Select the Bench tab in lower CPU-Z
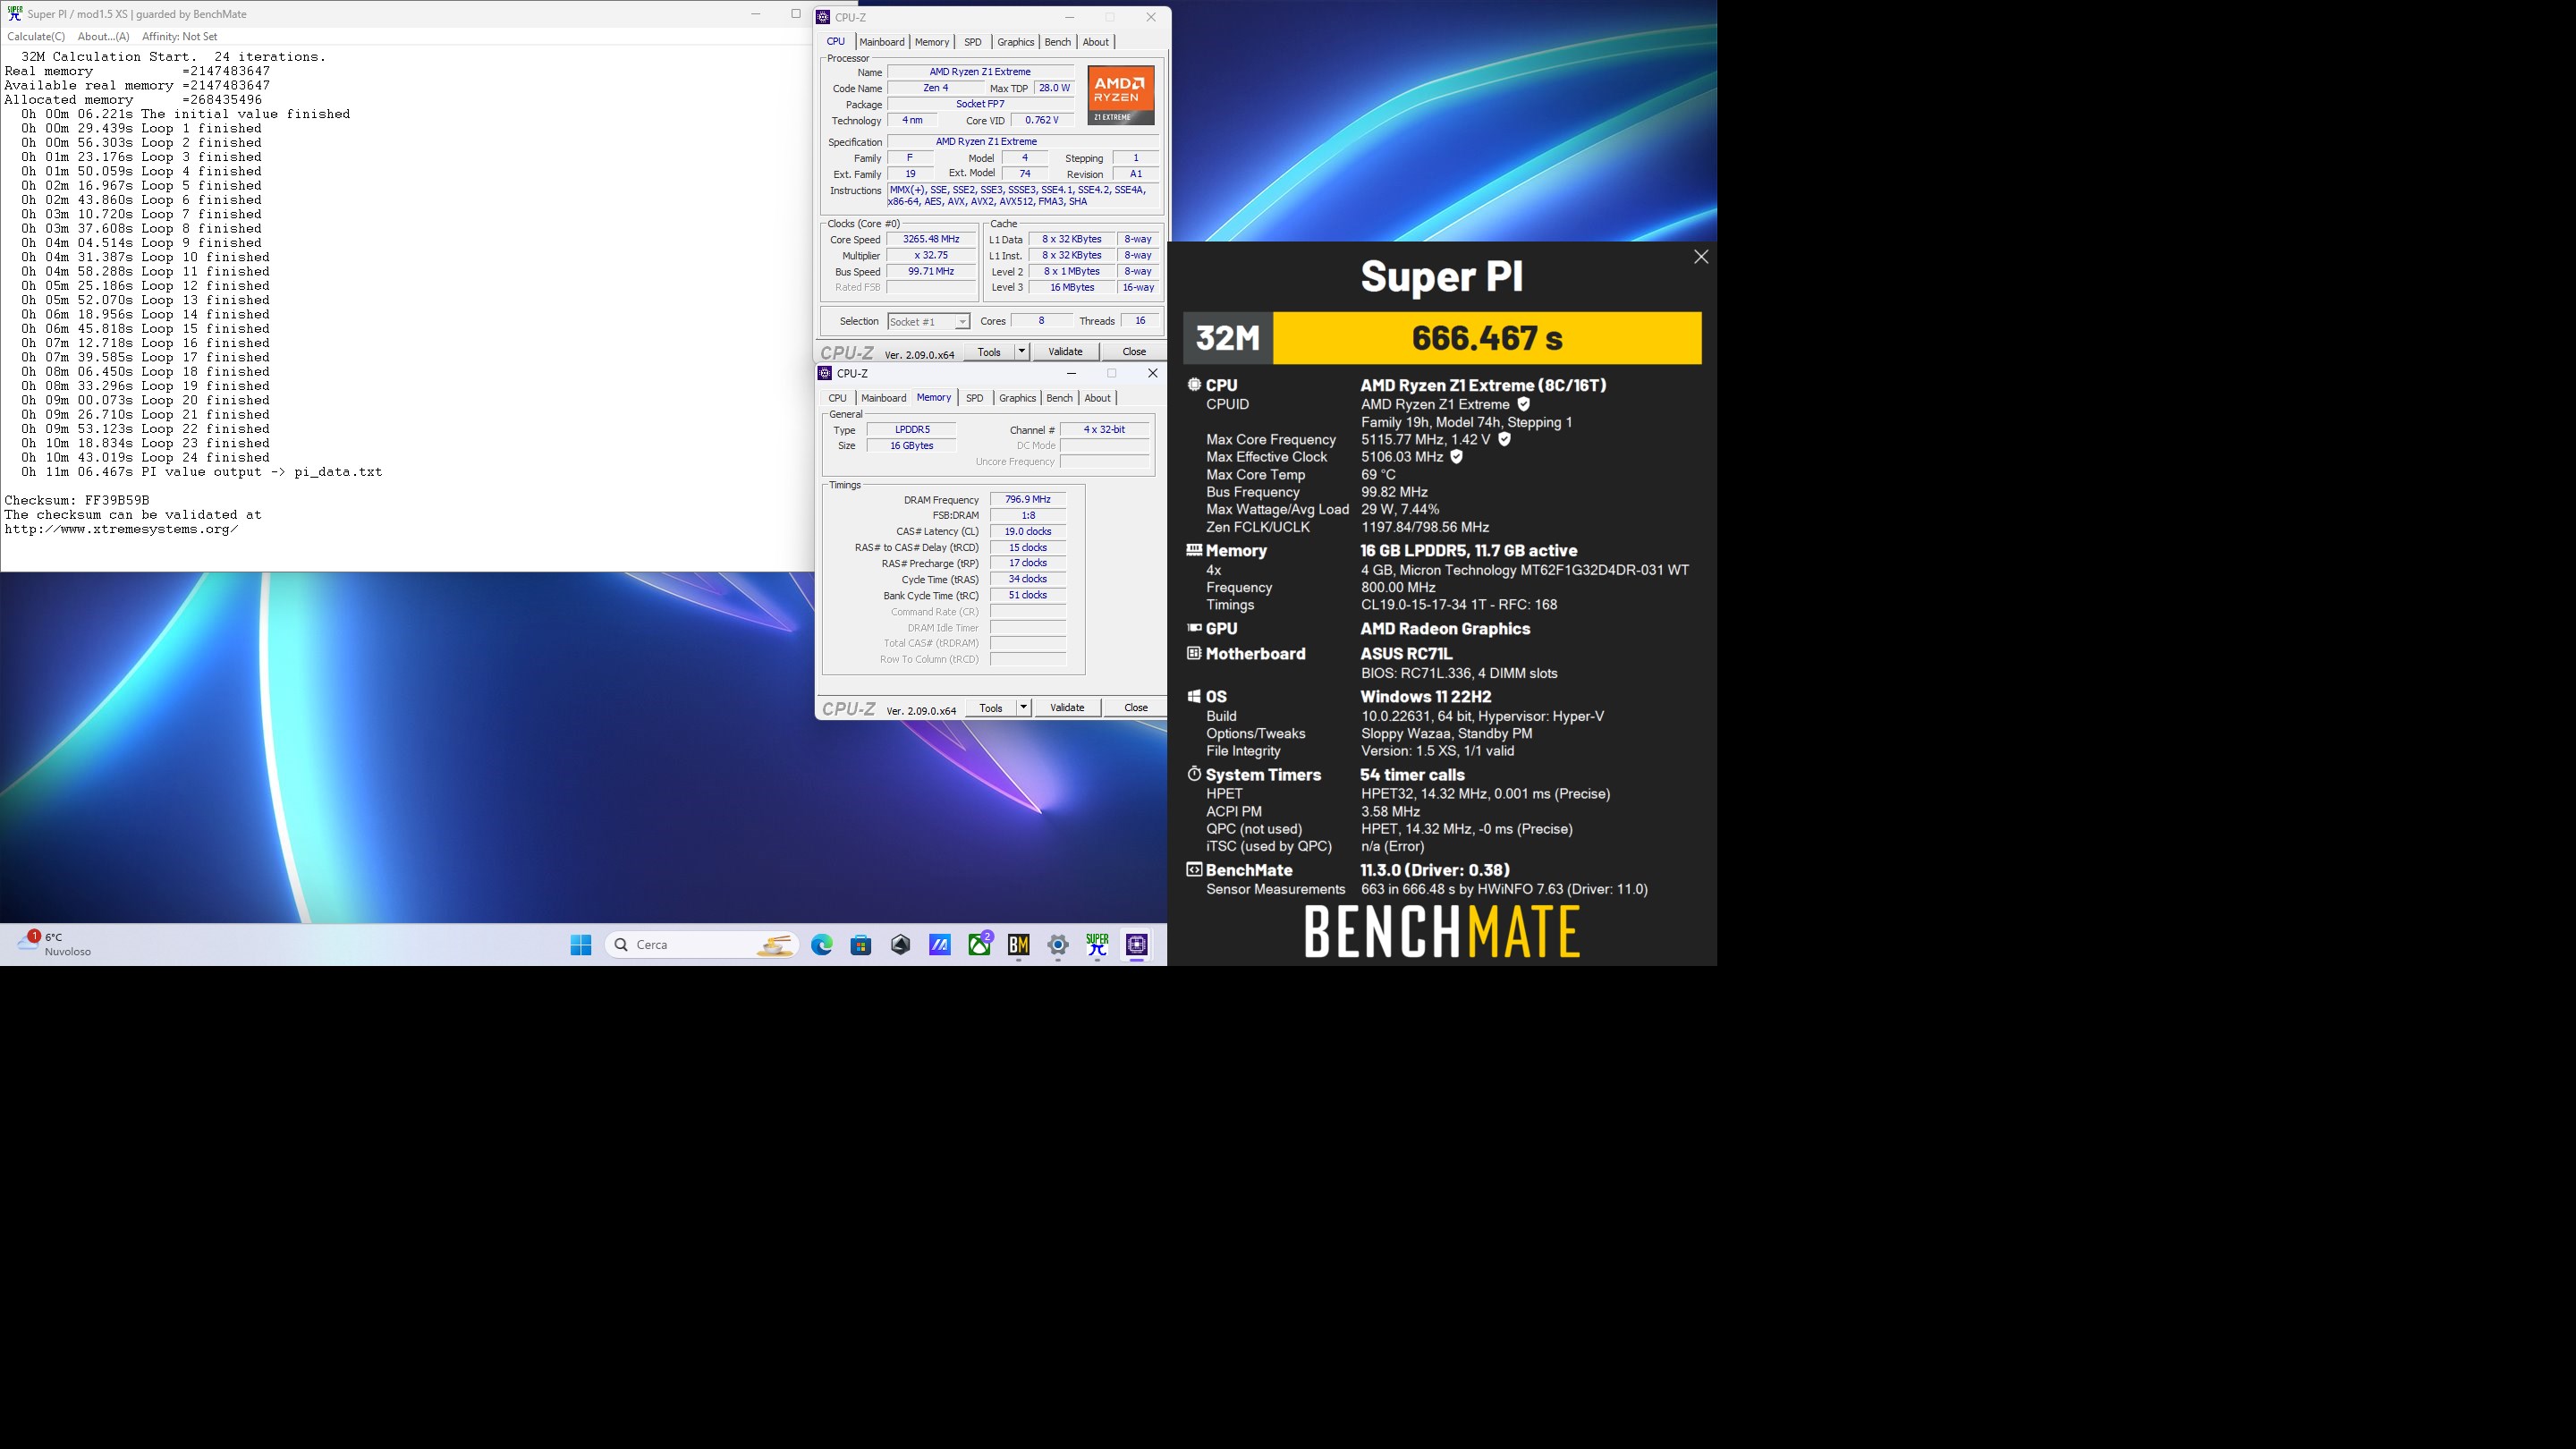The width and height of the screenshot is (2576, 1449). point(1060,398)
